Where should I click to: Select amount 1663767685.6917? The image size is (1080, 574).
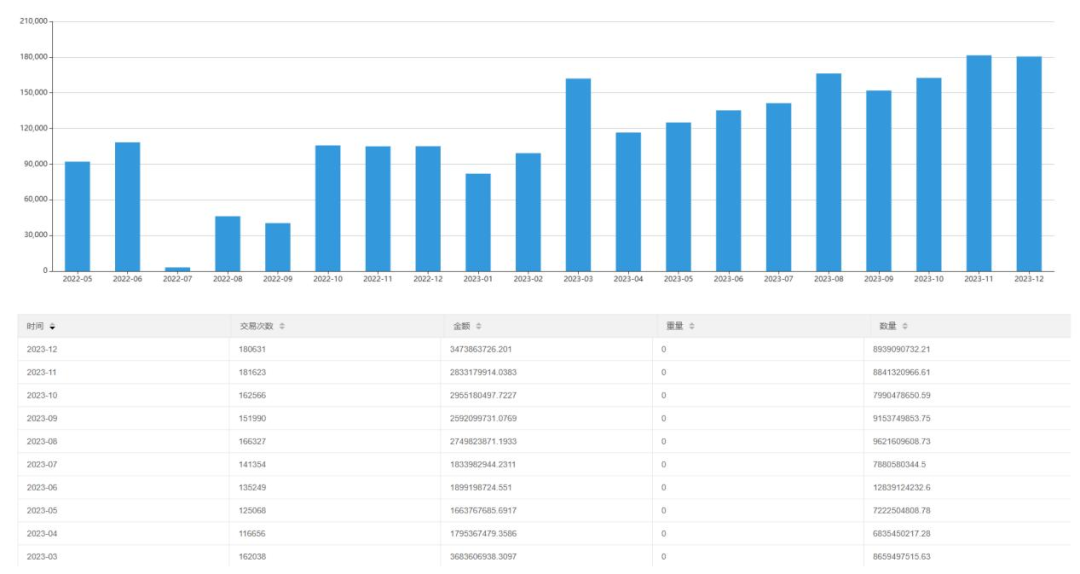483,511
